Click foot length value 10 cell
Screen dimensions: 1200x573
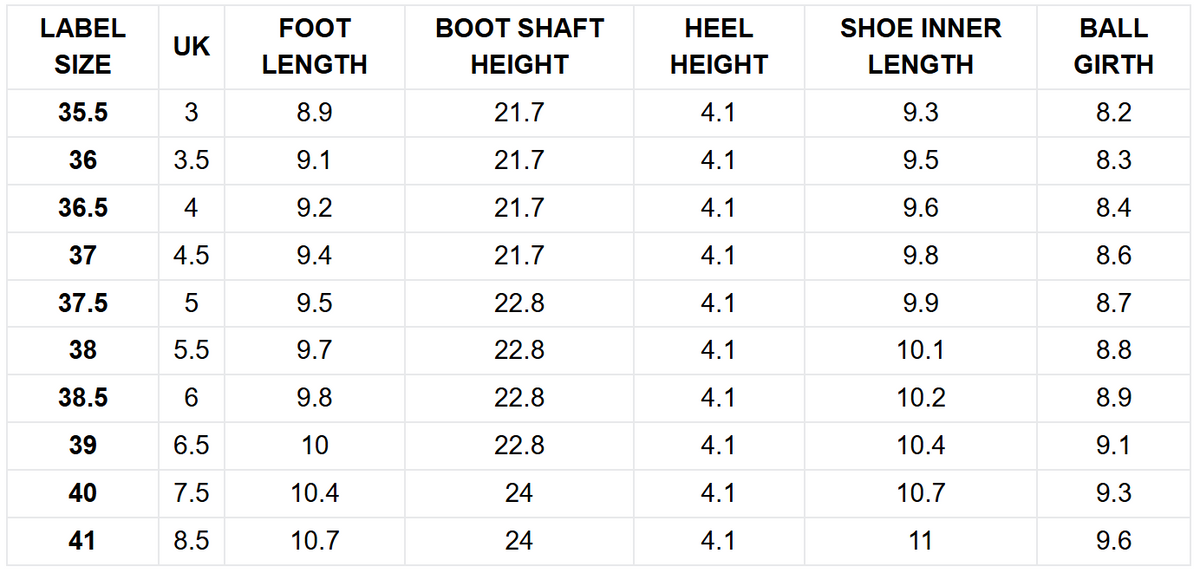315,445
